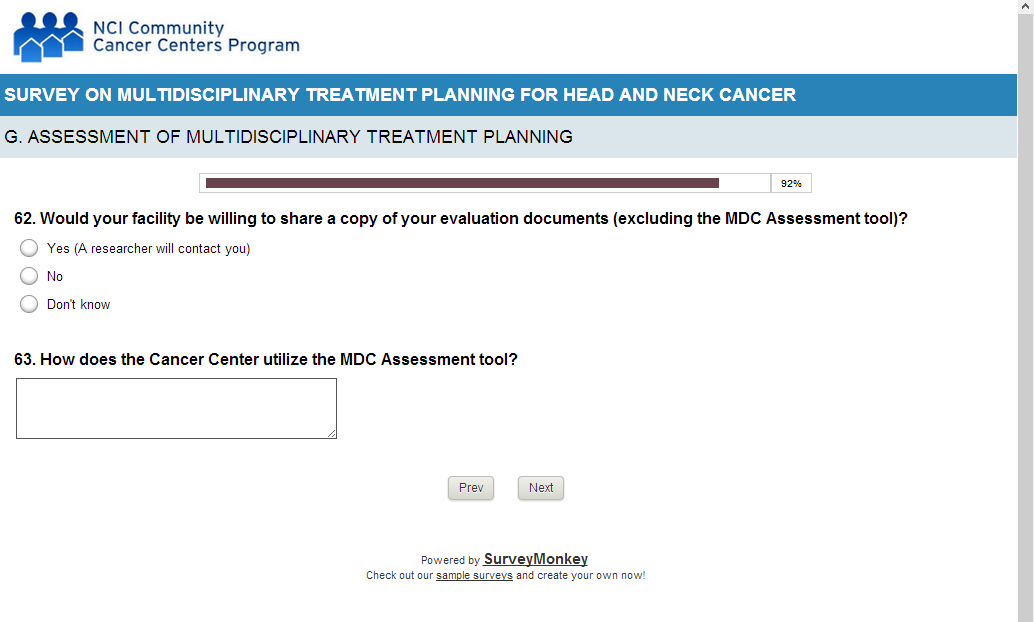Click question 62 text about sharing evaluation documents
Screen dimensions: 1034x622
[x=460, y=218]
